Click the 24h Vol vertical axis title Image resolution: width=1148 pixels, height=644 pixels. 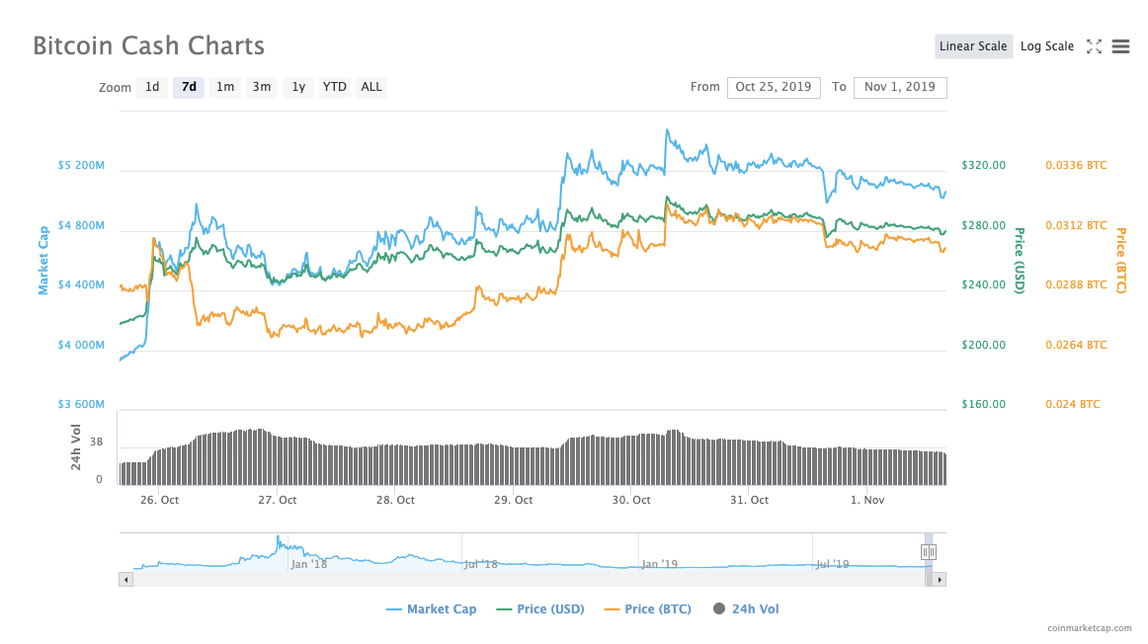[75, 446]
